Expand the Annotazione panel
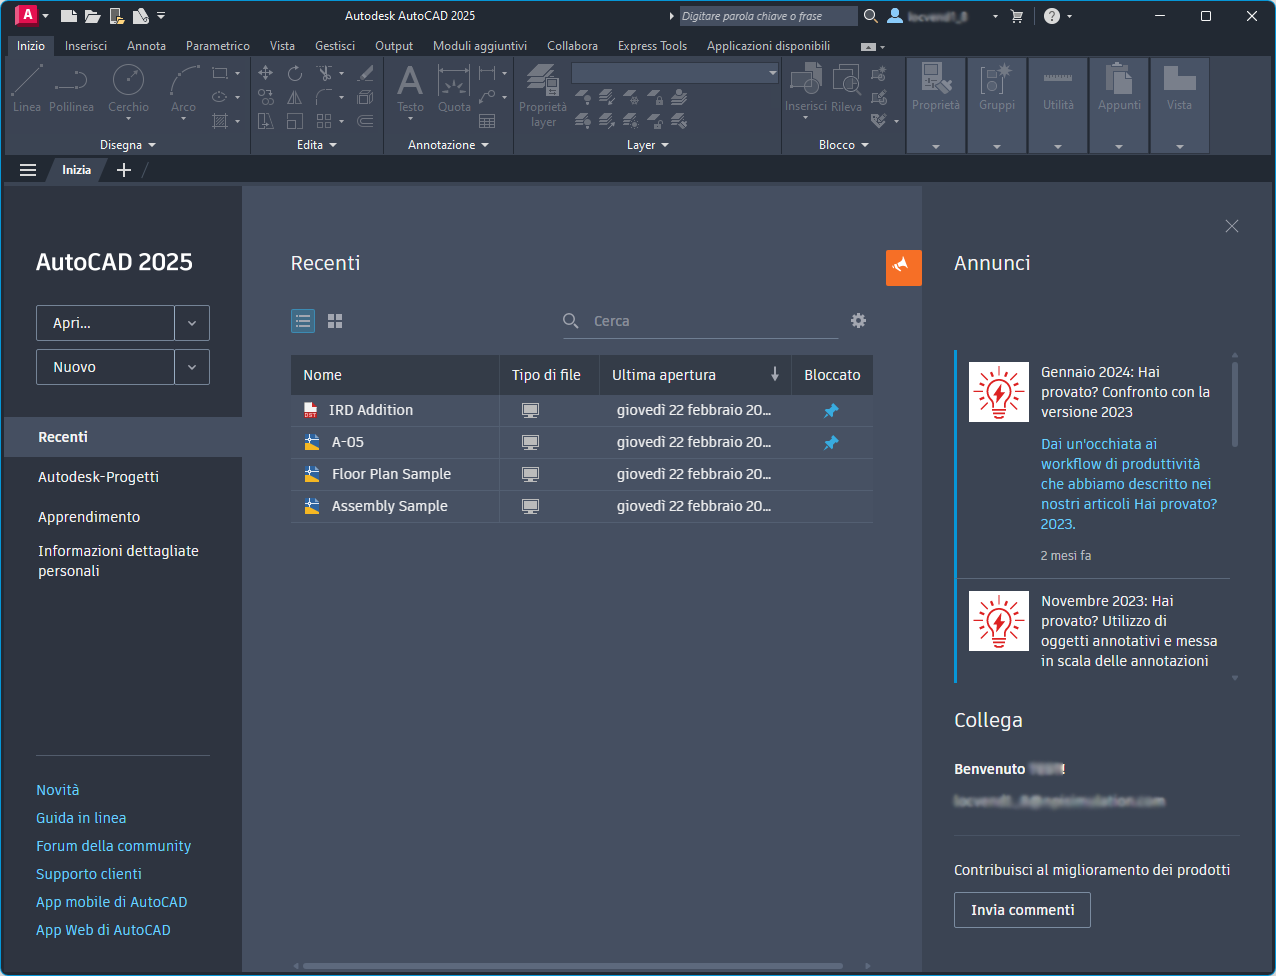Screen dimensions: 1276x976 (448, 145)
